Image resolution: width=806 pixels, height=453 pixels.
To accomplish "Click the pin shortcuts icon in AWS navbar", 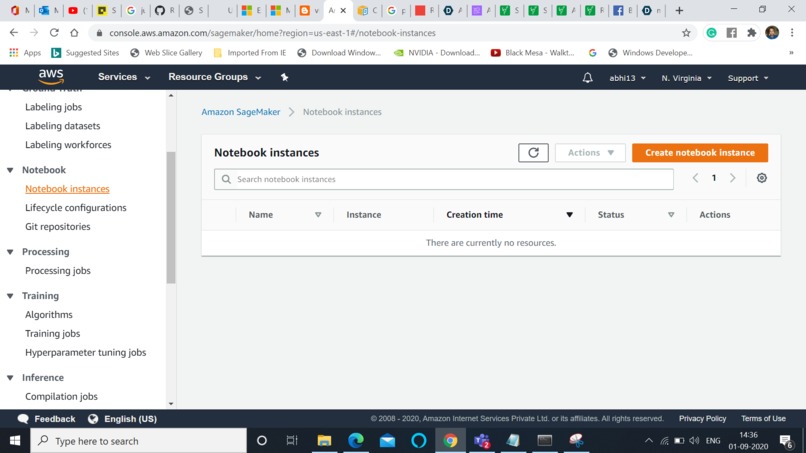I will click(x=284, y=77).
